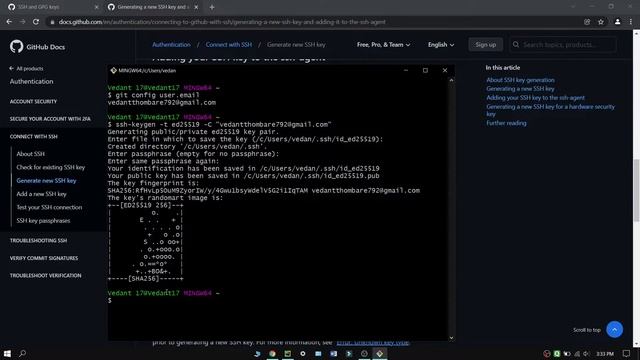The image size is (640, 360).
Task: Bookmark this page with the star icon
Action: [601, 22]
